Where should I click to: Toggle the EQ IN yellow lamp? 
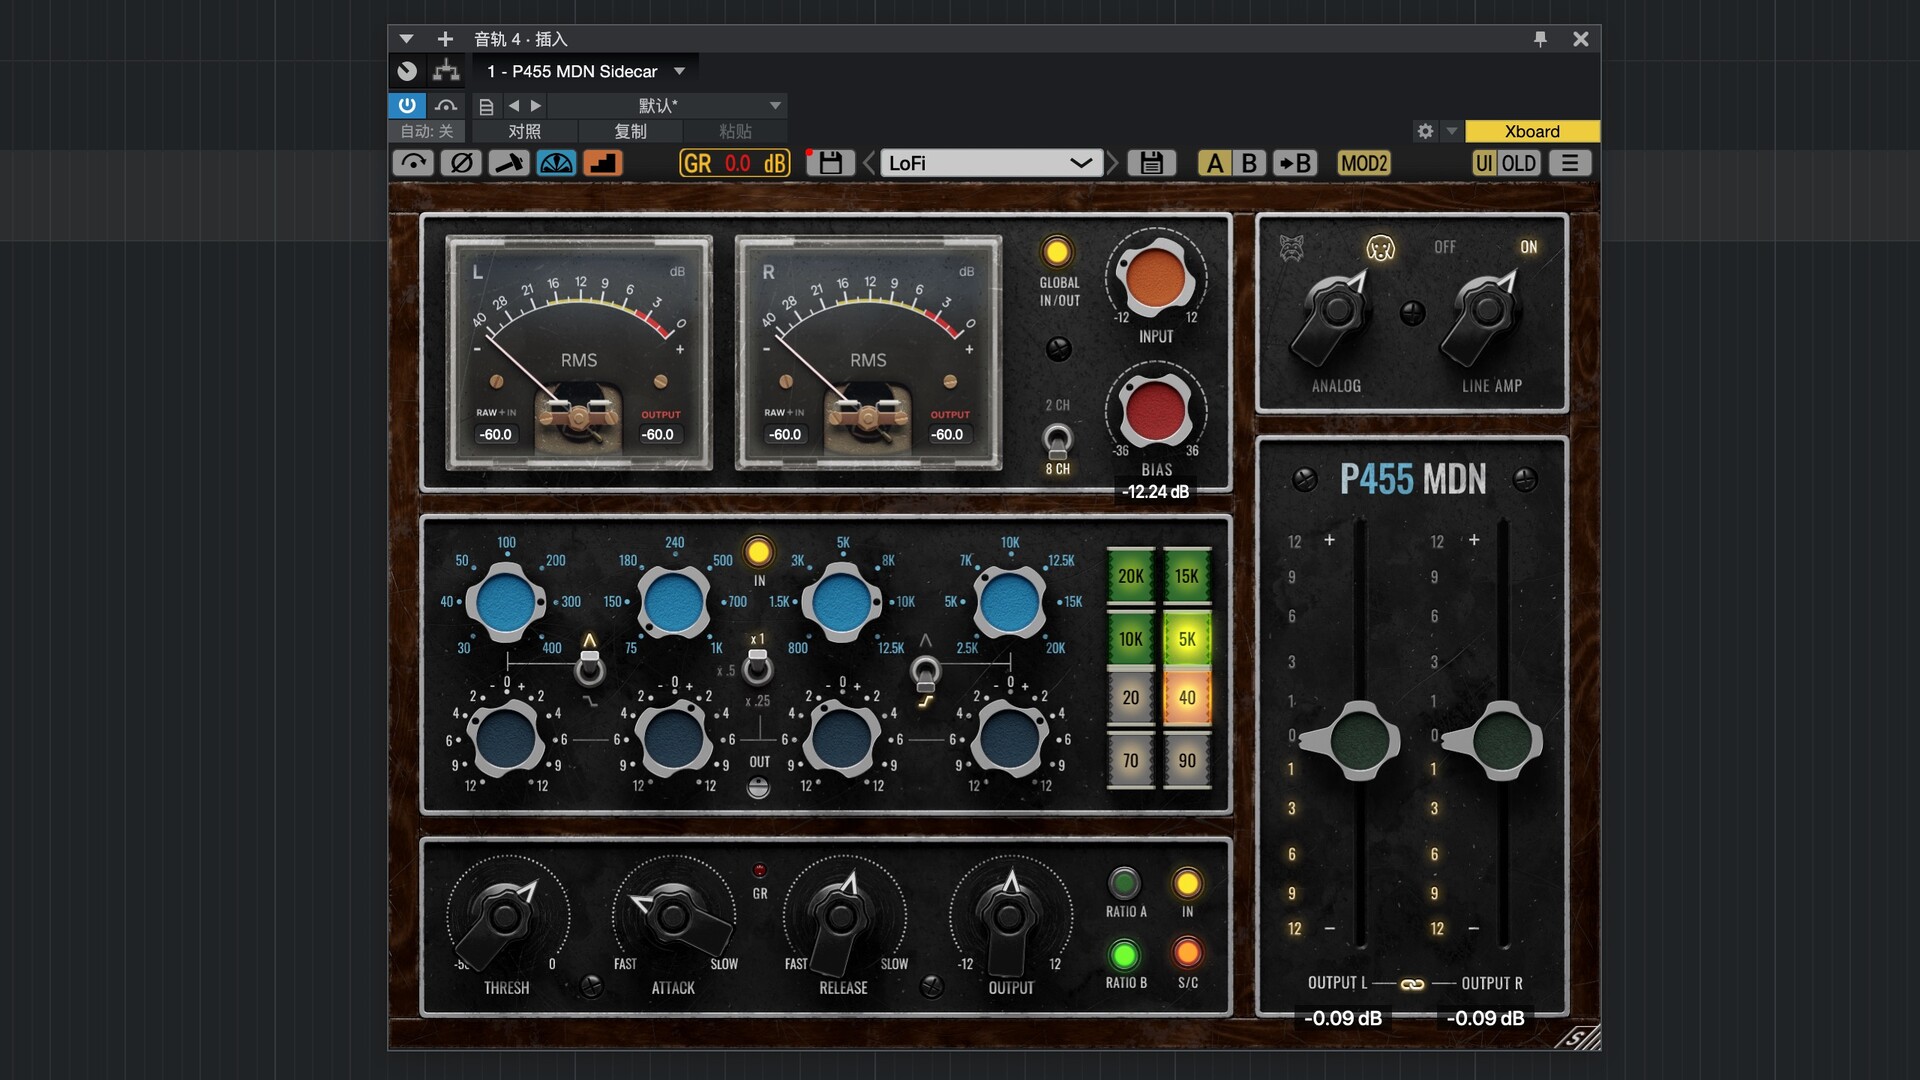pos(758,552)
